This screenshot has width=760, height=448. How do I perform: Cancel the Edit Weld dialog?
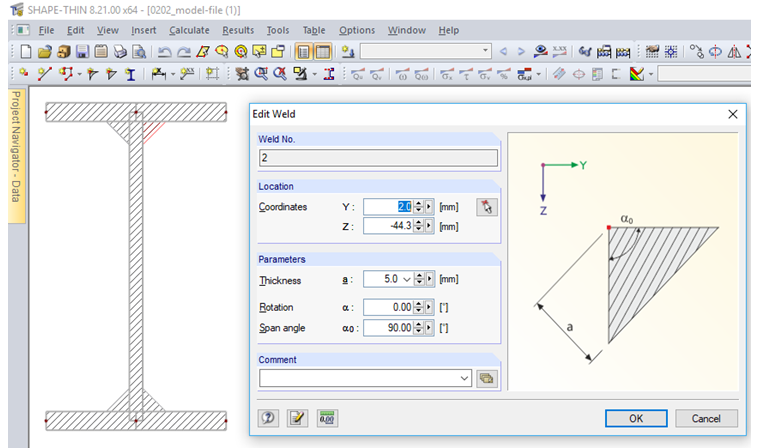pos(706,418)
